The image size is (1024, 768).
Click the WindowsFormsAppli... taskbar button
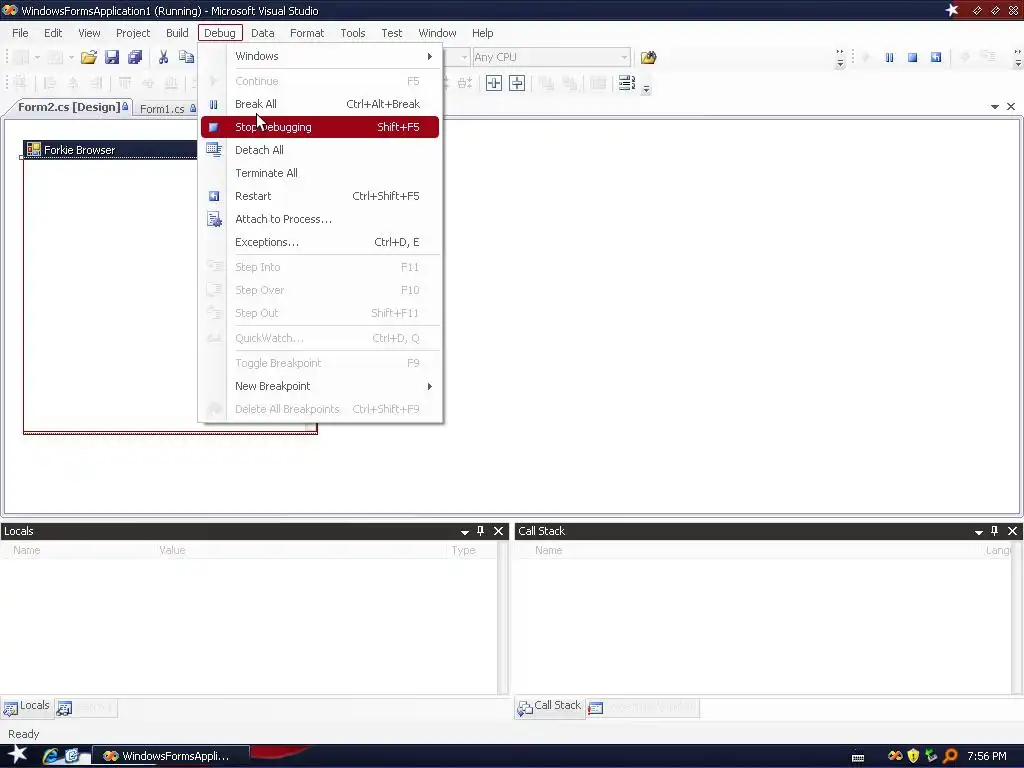pos(170,756)
